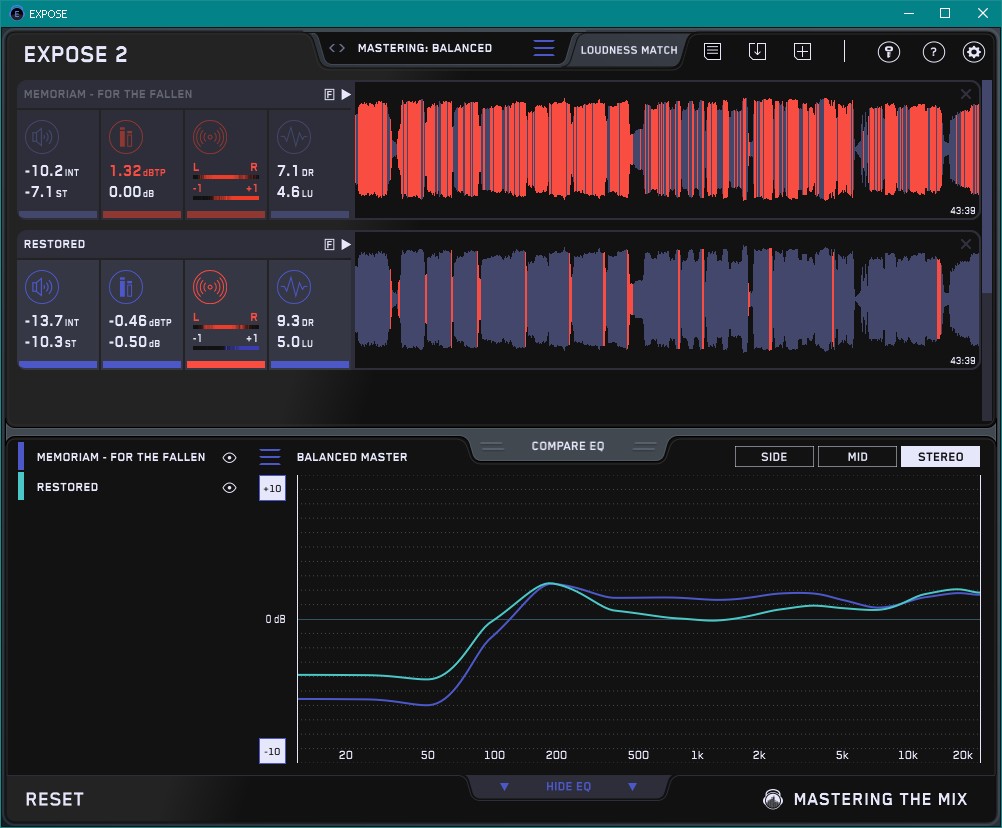Viewport: 1002px width, 828px height.
Task: Play the Restored track
Action: click(346, 244)
